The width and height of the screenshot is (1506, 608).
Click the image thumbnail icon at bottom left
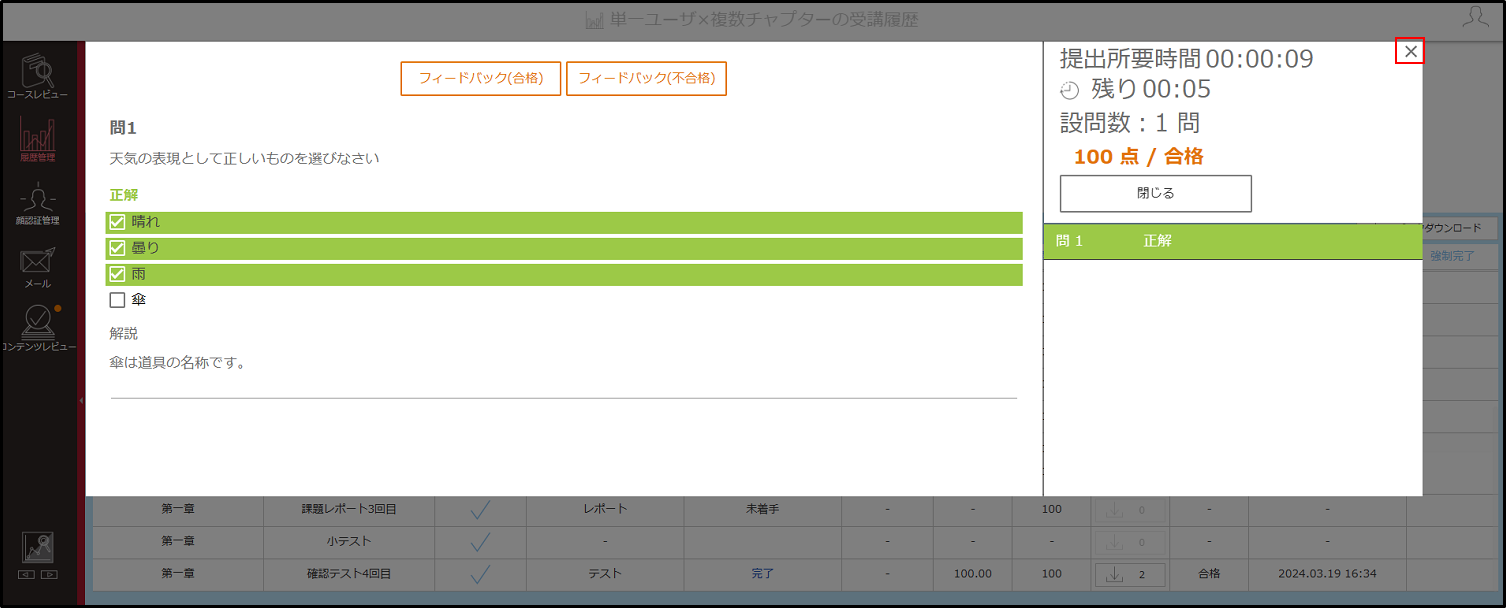(x=38, y=547)
